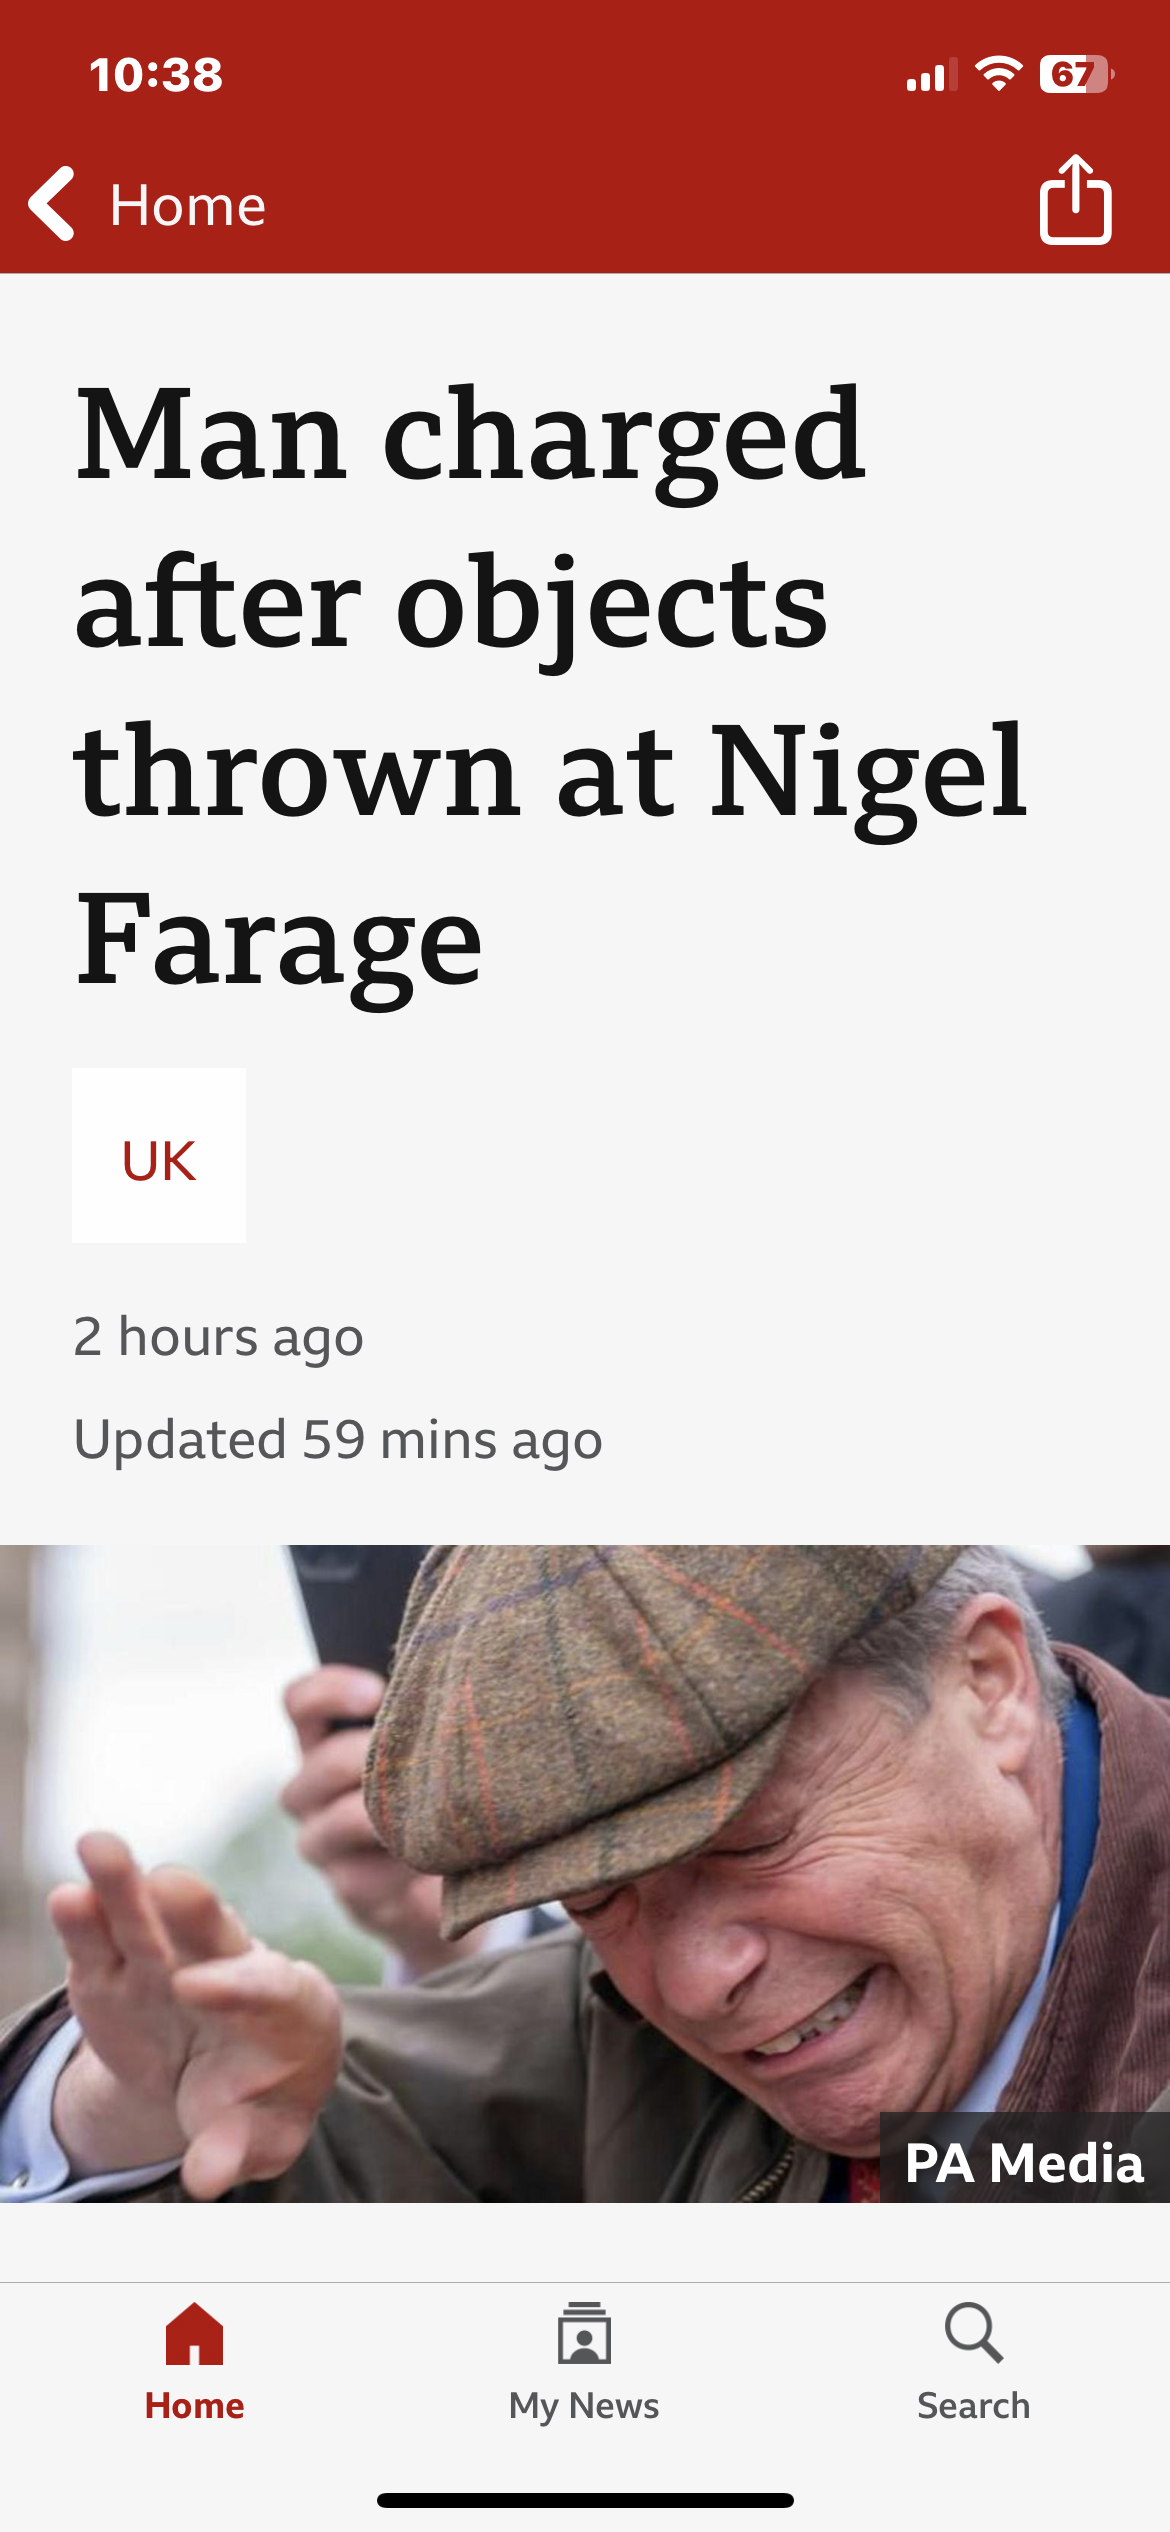
Task: Tap the Updated 59 mins ago timestamp
Action: tap(338, 1440)
